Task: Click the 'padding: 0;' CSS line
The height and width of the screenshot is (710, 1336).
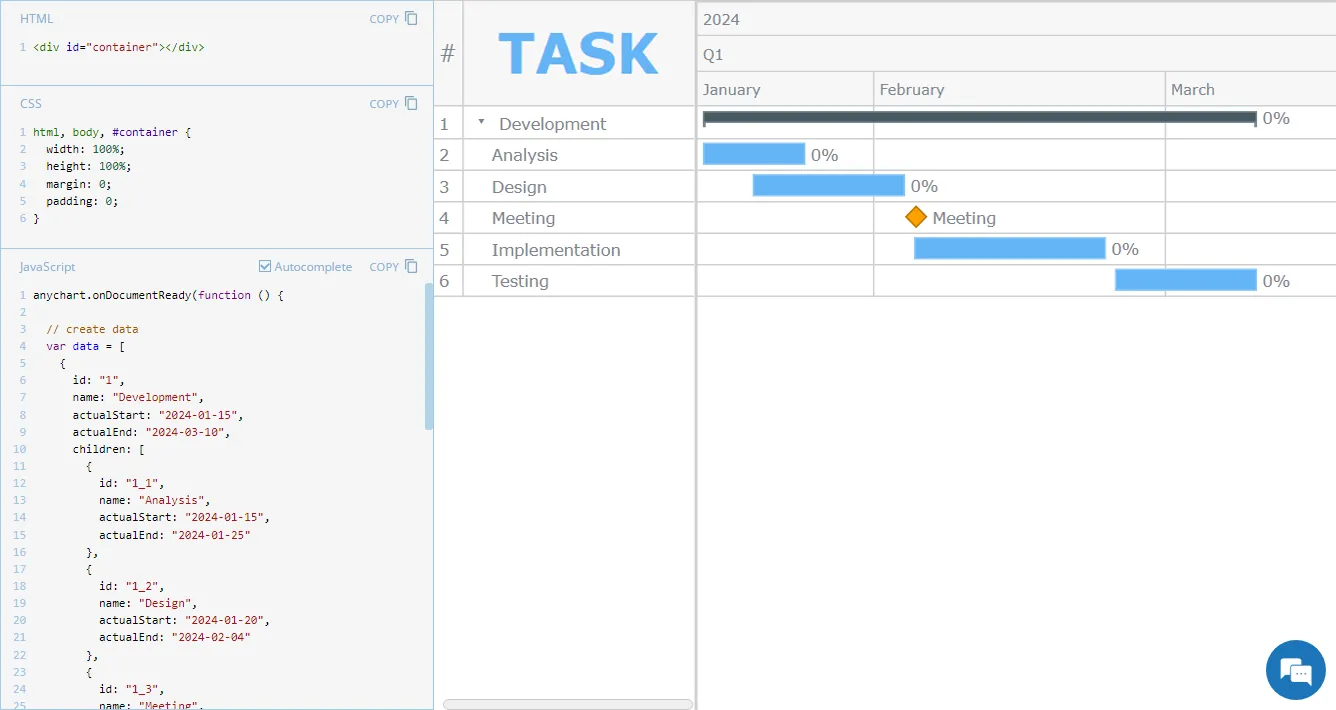Action: pos(82,201)
